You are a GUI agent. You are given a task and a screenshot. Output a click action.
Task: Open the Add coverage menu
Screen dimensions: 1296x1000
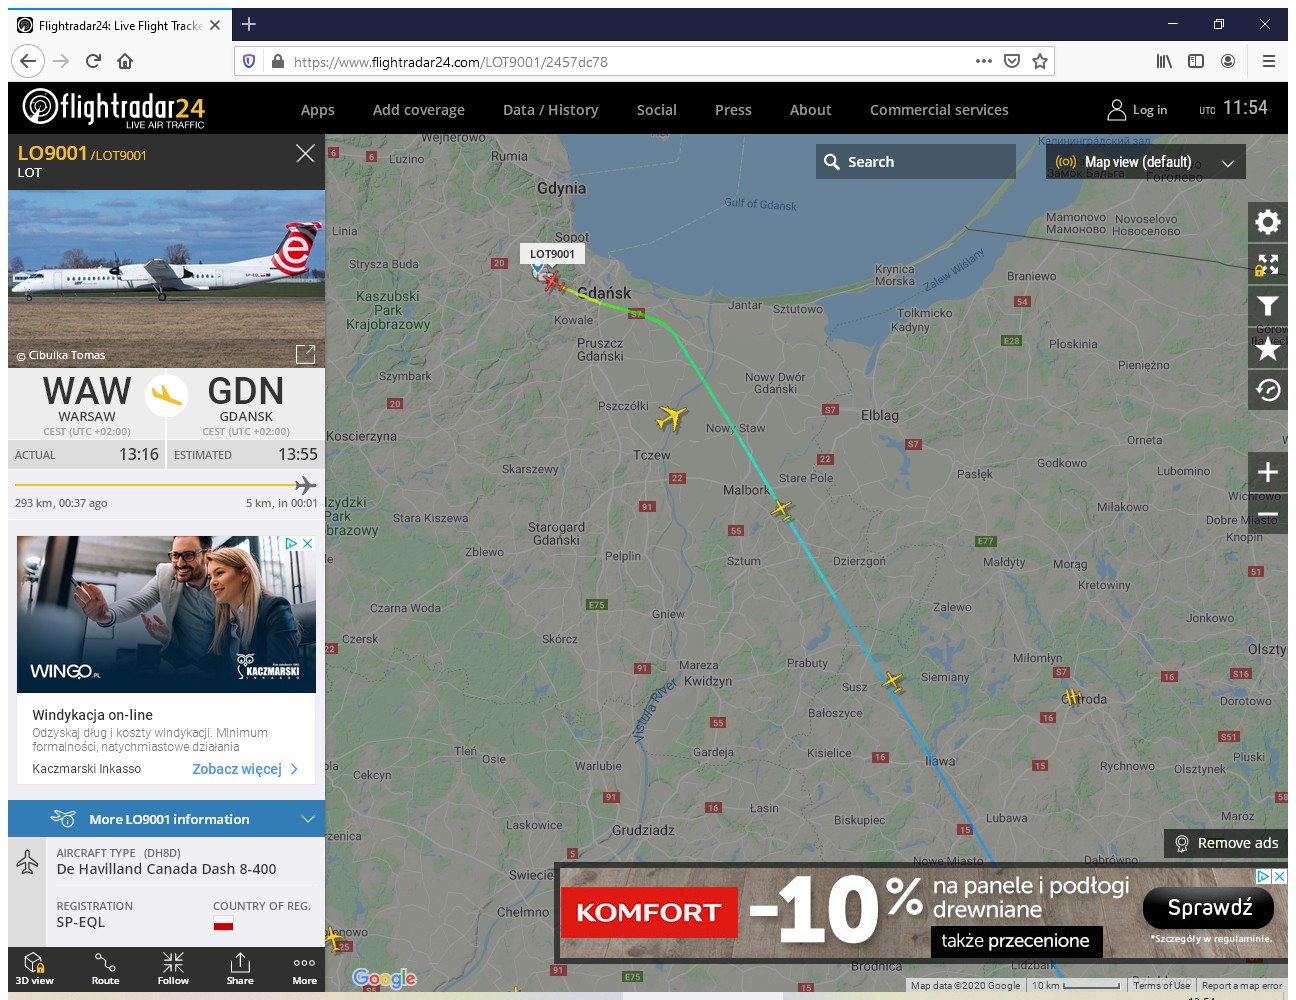click(419, 110)
